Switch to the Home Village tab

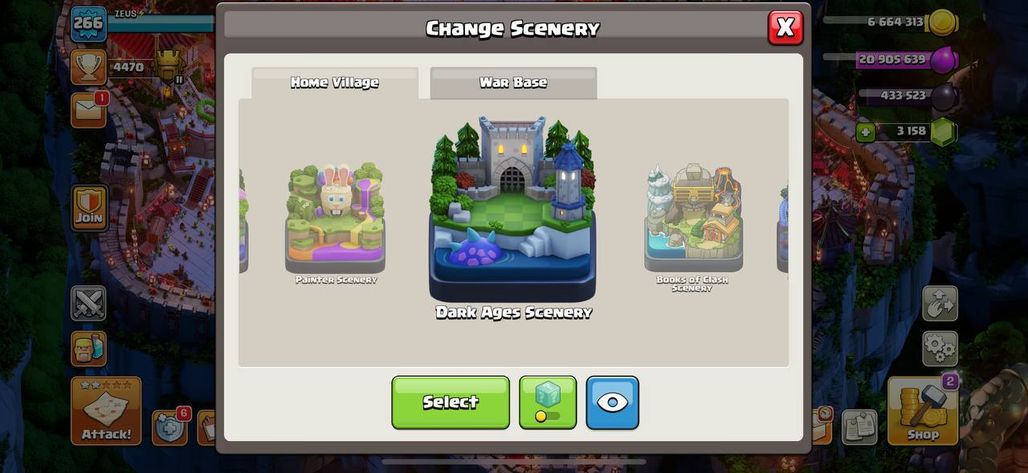click(335, 83)
